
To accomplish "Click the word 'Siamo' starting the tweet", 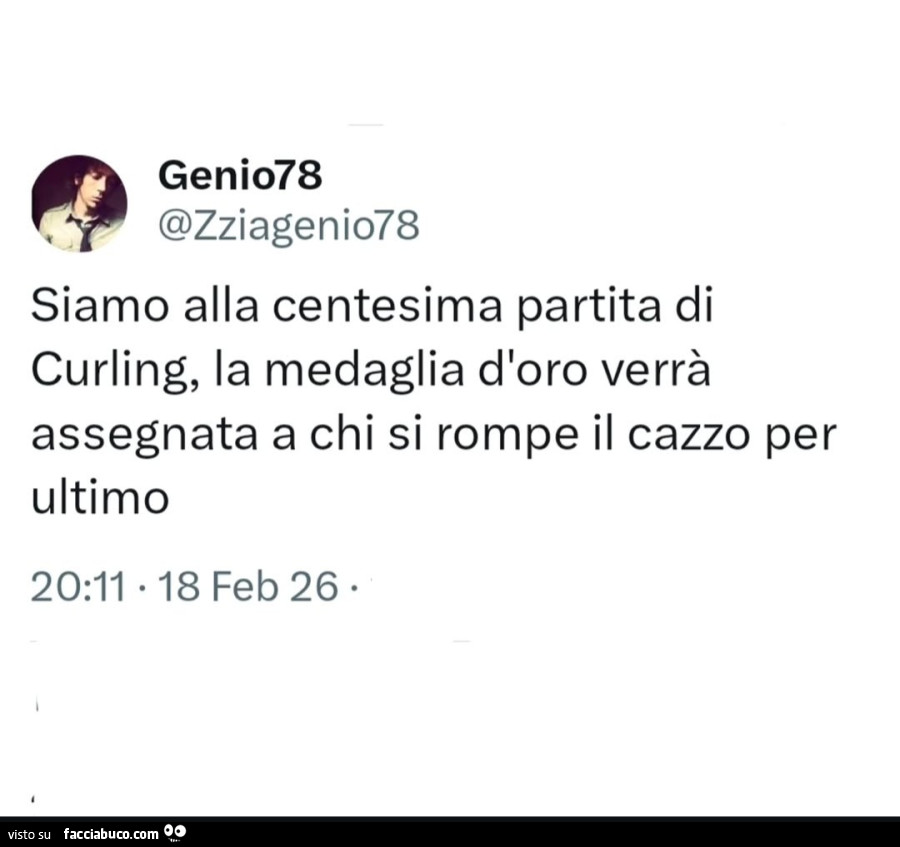I will pos(100,306).
